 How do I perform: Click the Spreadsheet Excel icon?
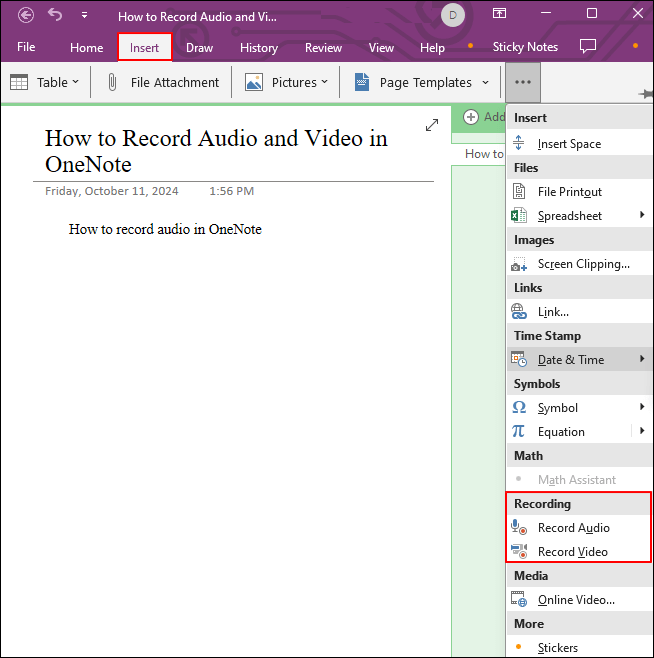pos(519,216)
